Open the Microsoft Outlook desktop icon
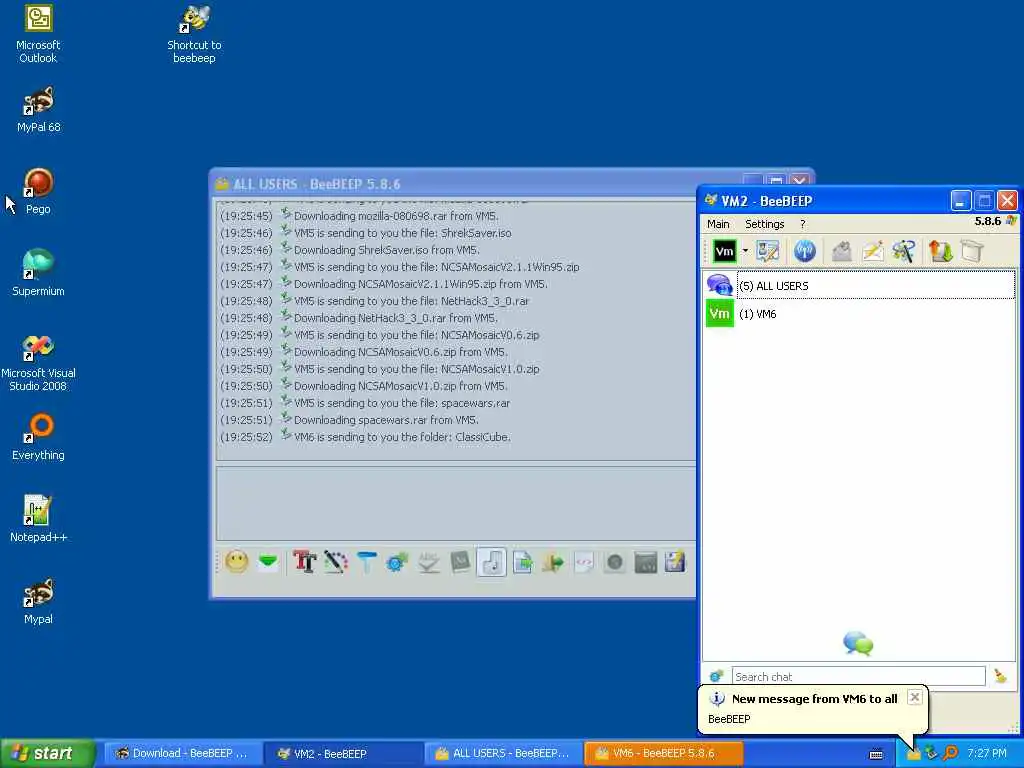Screen dimensions: 1024x768 coord(38,34)
